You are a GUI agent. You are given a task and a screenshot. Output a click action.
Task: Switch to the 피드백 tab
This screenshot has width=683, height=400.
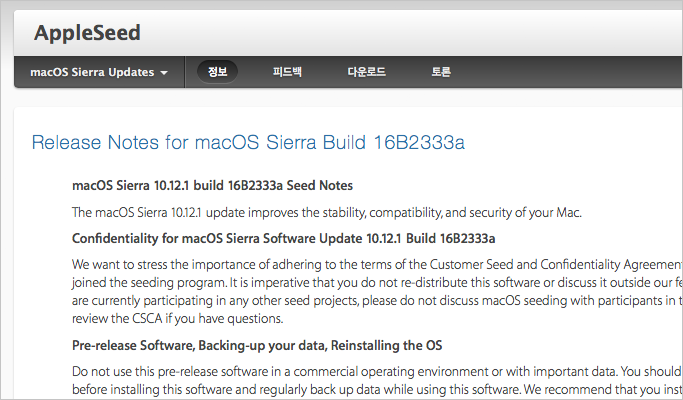[287, 71]
